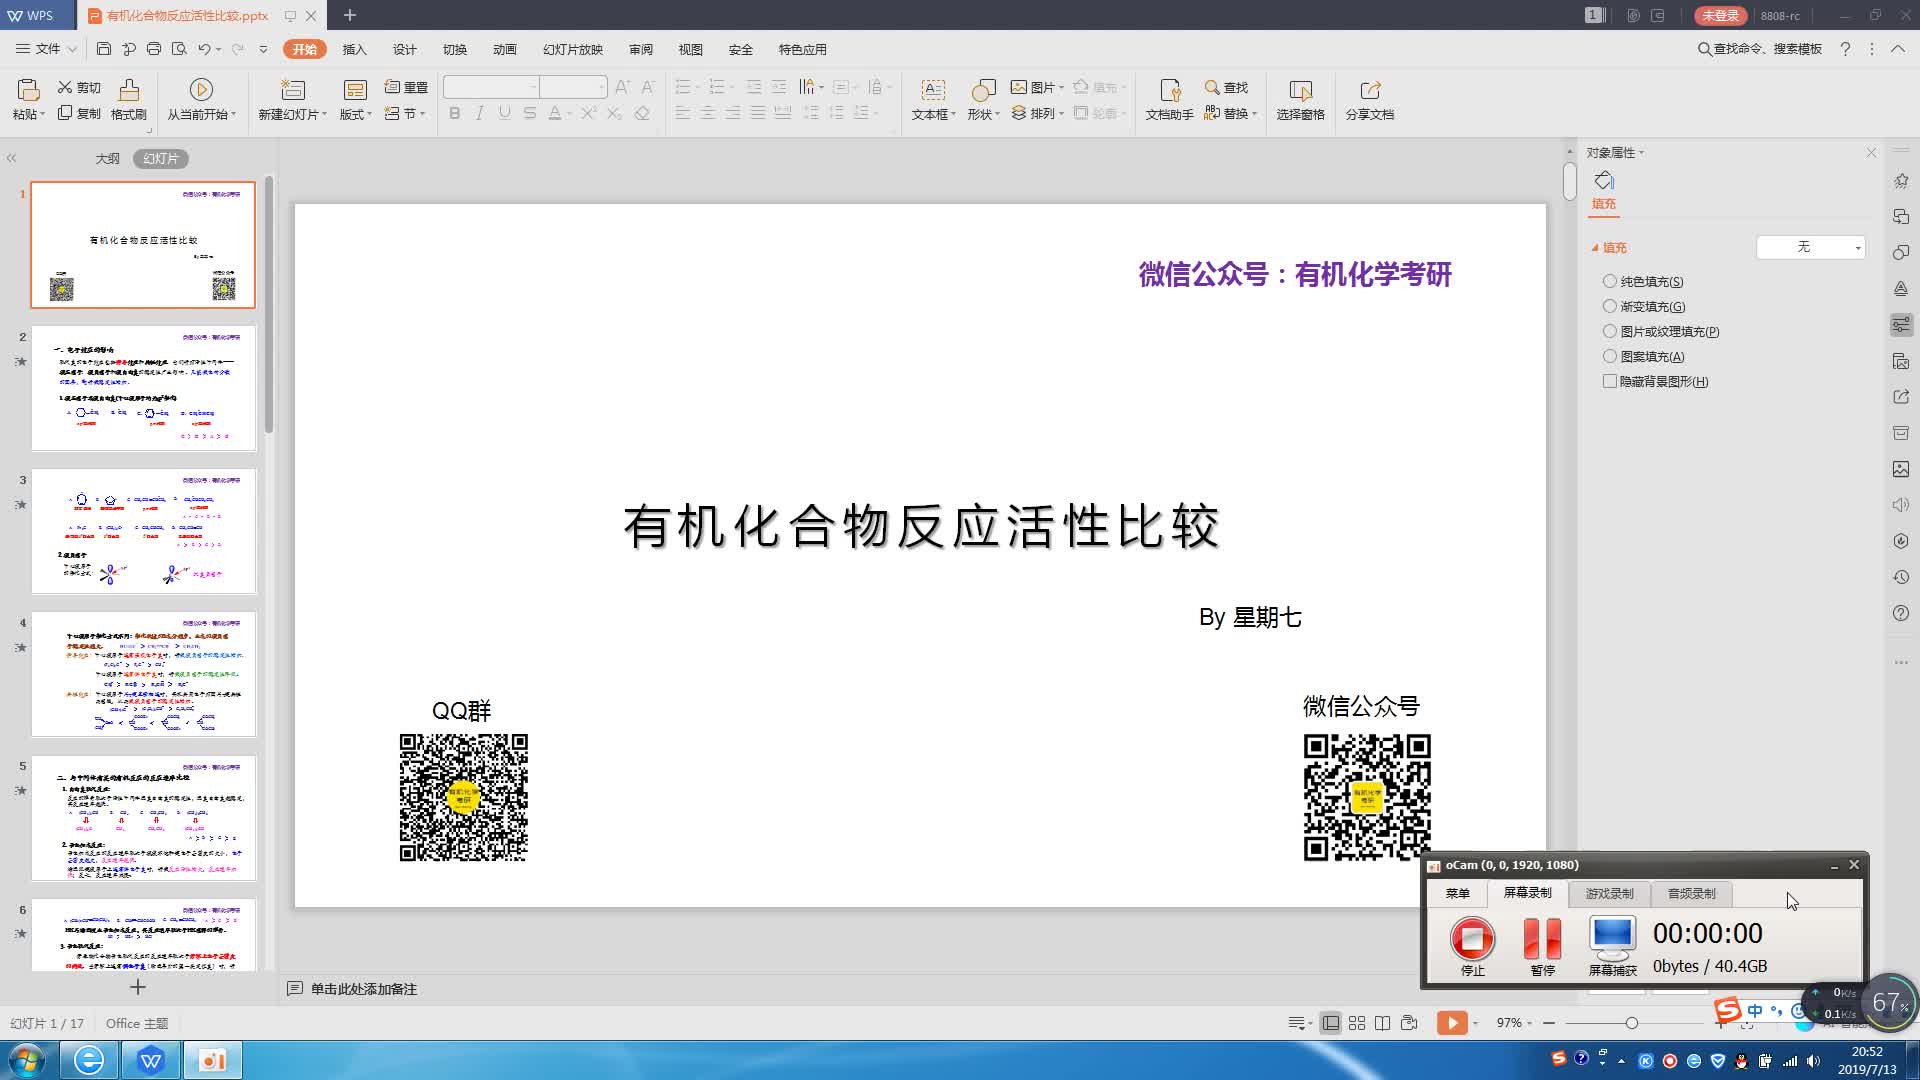
Task: Switch to Slides (幻灯片) pane view
Action: [x=161, y=158]
